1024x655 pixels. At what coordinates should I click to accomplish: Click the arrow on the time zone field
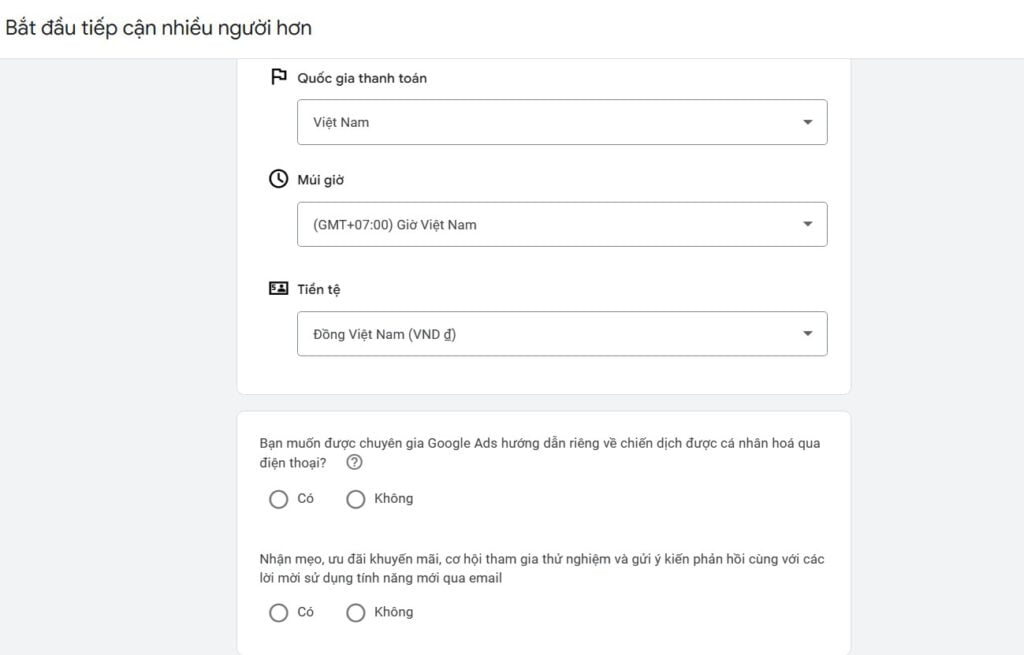pos(808,224)
